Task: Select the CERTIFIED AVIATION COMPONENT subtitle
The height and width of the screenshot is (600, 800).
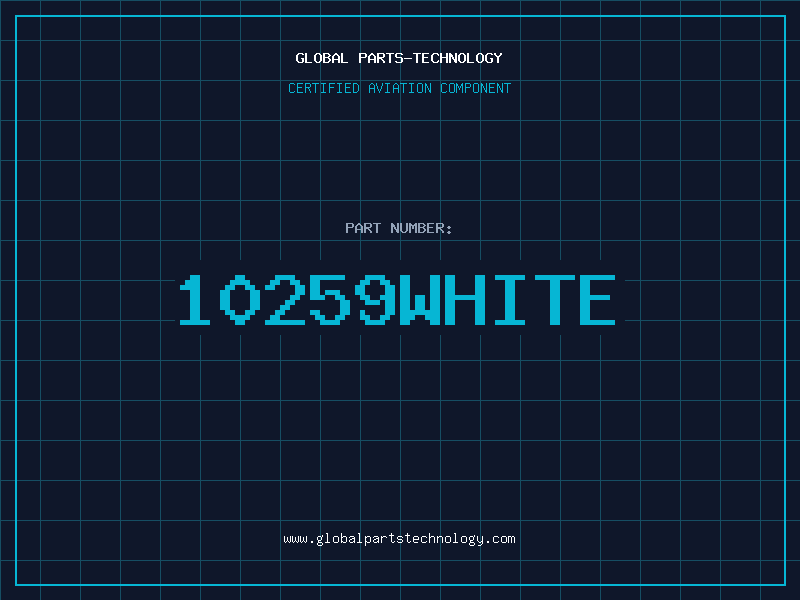Action: (x=399, y=88)
